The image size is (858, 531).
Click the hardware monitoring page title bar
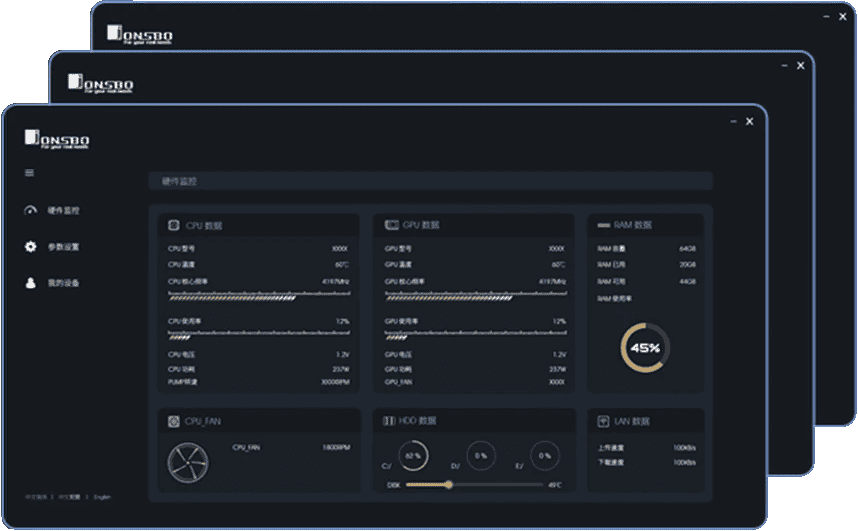click(431, 181)
